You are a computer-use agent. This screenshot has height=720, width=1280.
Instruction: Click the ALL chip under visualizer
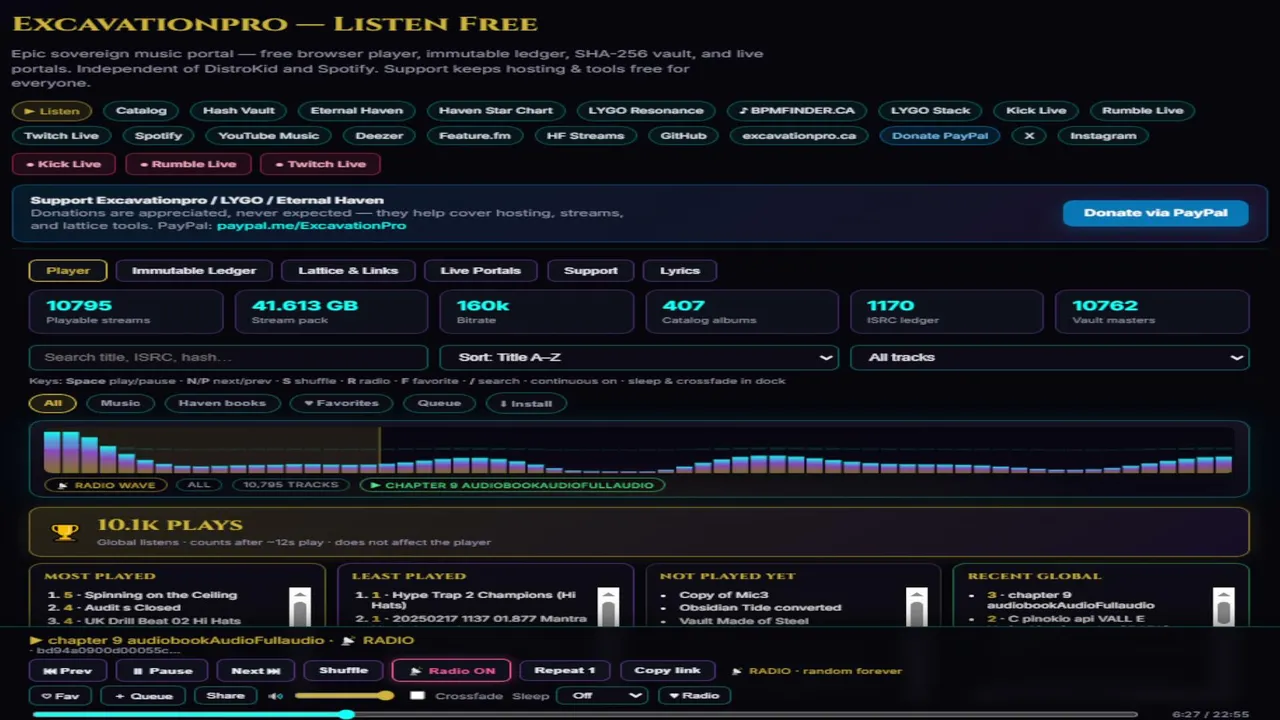point(199,485)
